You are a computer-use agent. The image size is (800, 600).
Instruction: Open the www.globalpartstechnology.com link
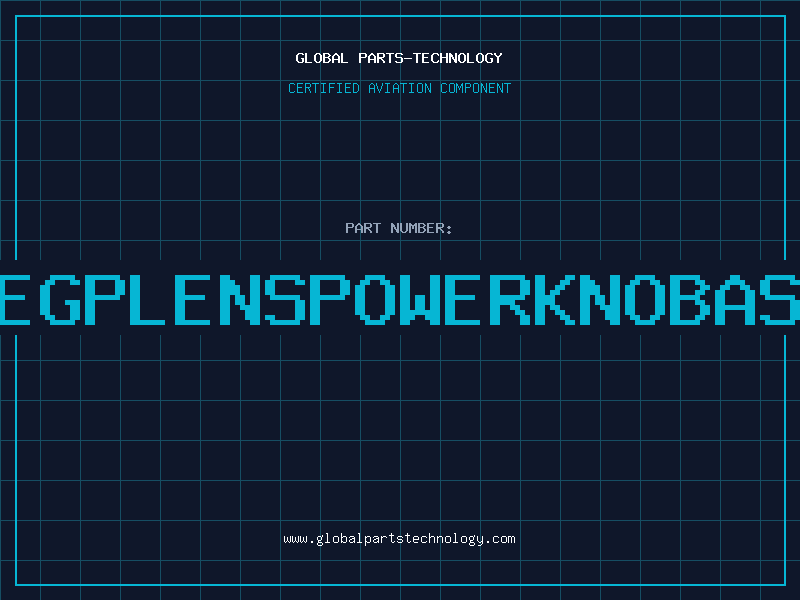point(399,539)
